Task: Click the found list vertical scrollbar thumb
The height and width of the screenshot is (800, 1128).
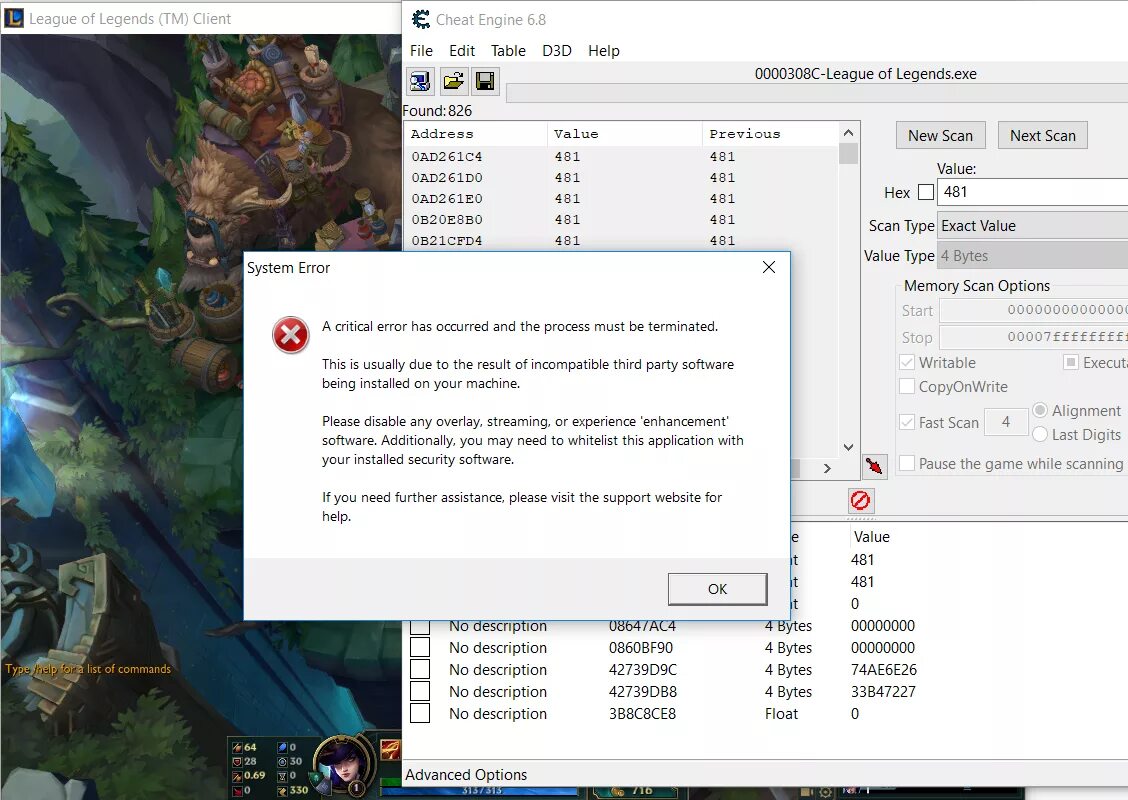Action: [848, 154]
